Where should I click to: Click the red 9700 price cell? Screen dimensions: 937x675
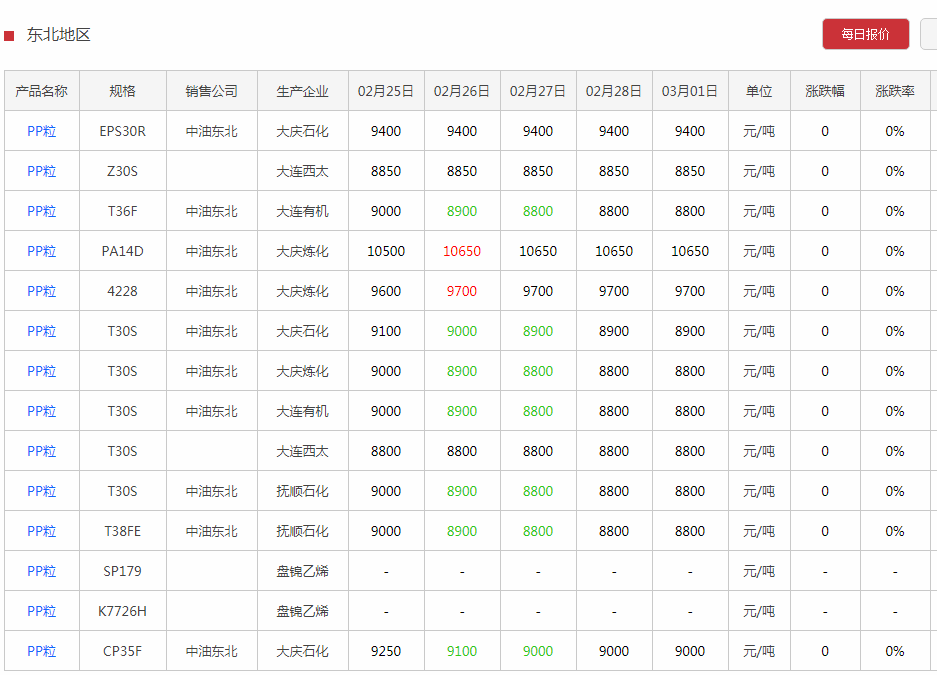click(462, 291)
